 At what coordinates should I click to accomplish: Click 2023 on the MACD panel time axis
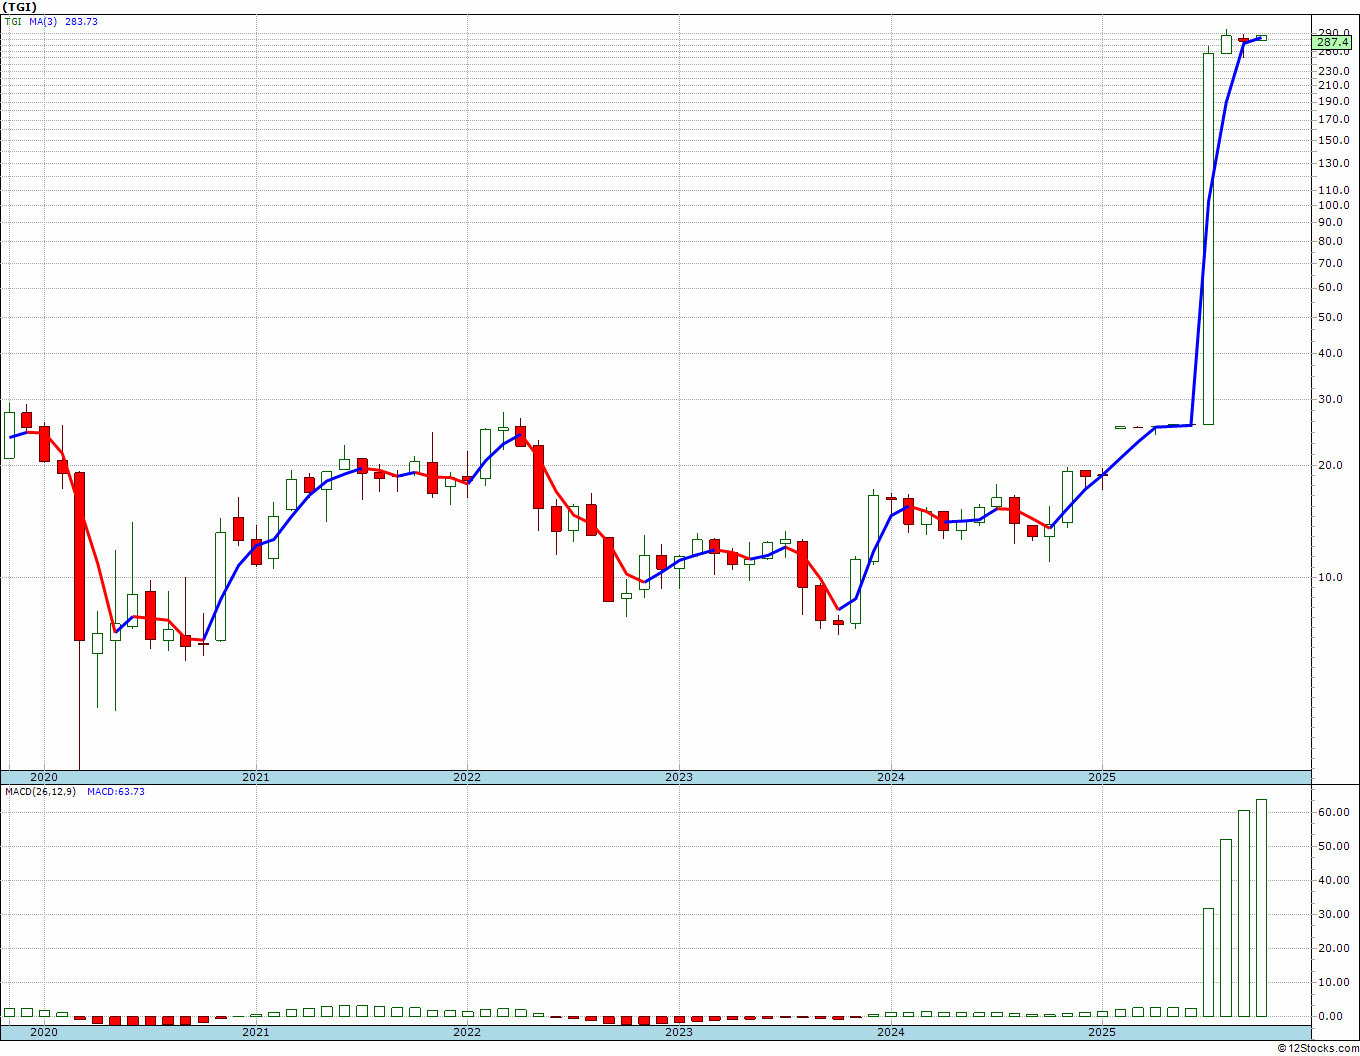click(x=679, y=1032)
